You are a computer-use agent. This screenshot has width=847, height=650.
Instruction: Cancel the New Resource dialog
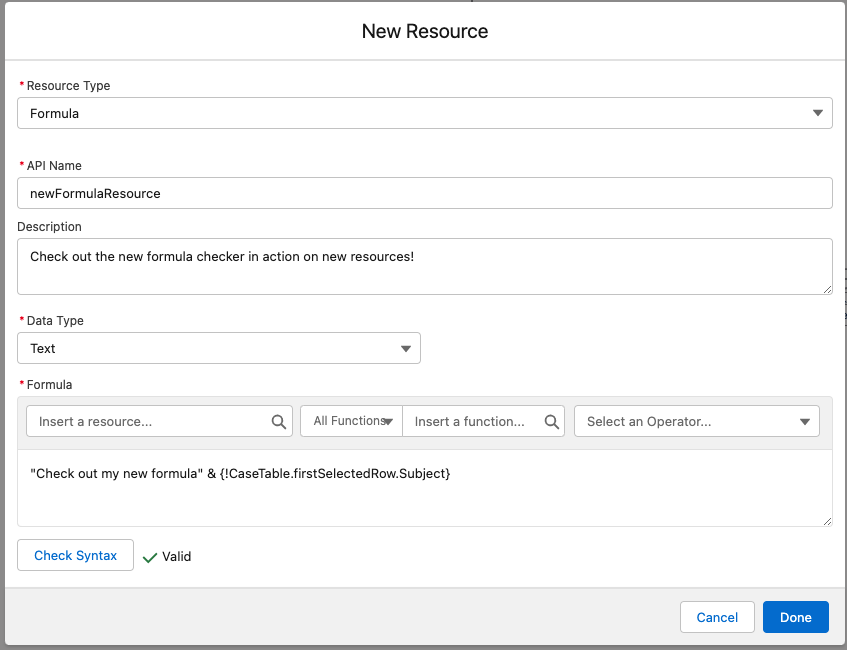point(717,617)
